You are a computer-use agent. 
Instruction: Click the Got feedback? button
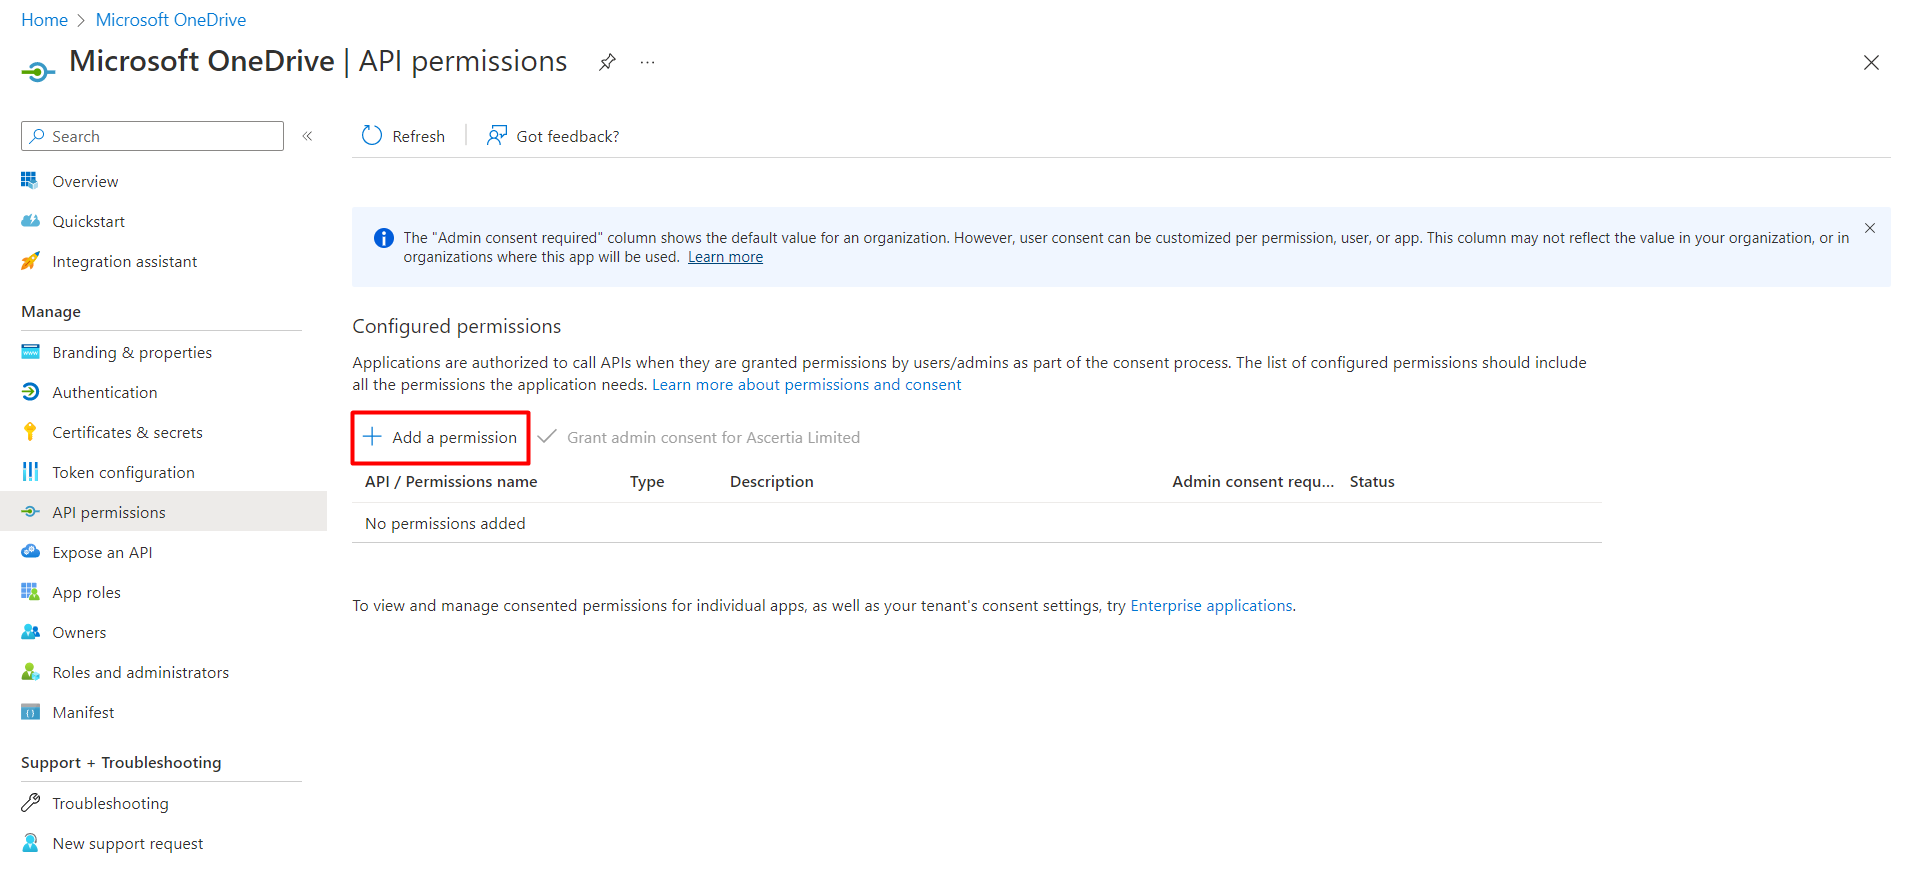tap(553, 136)
